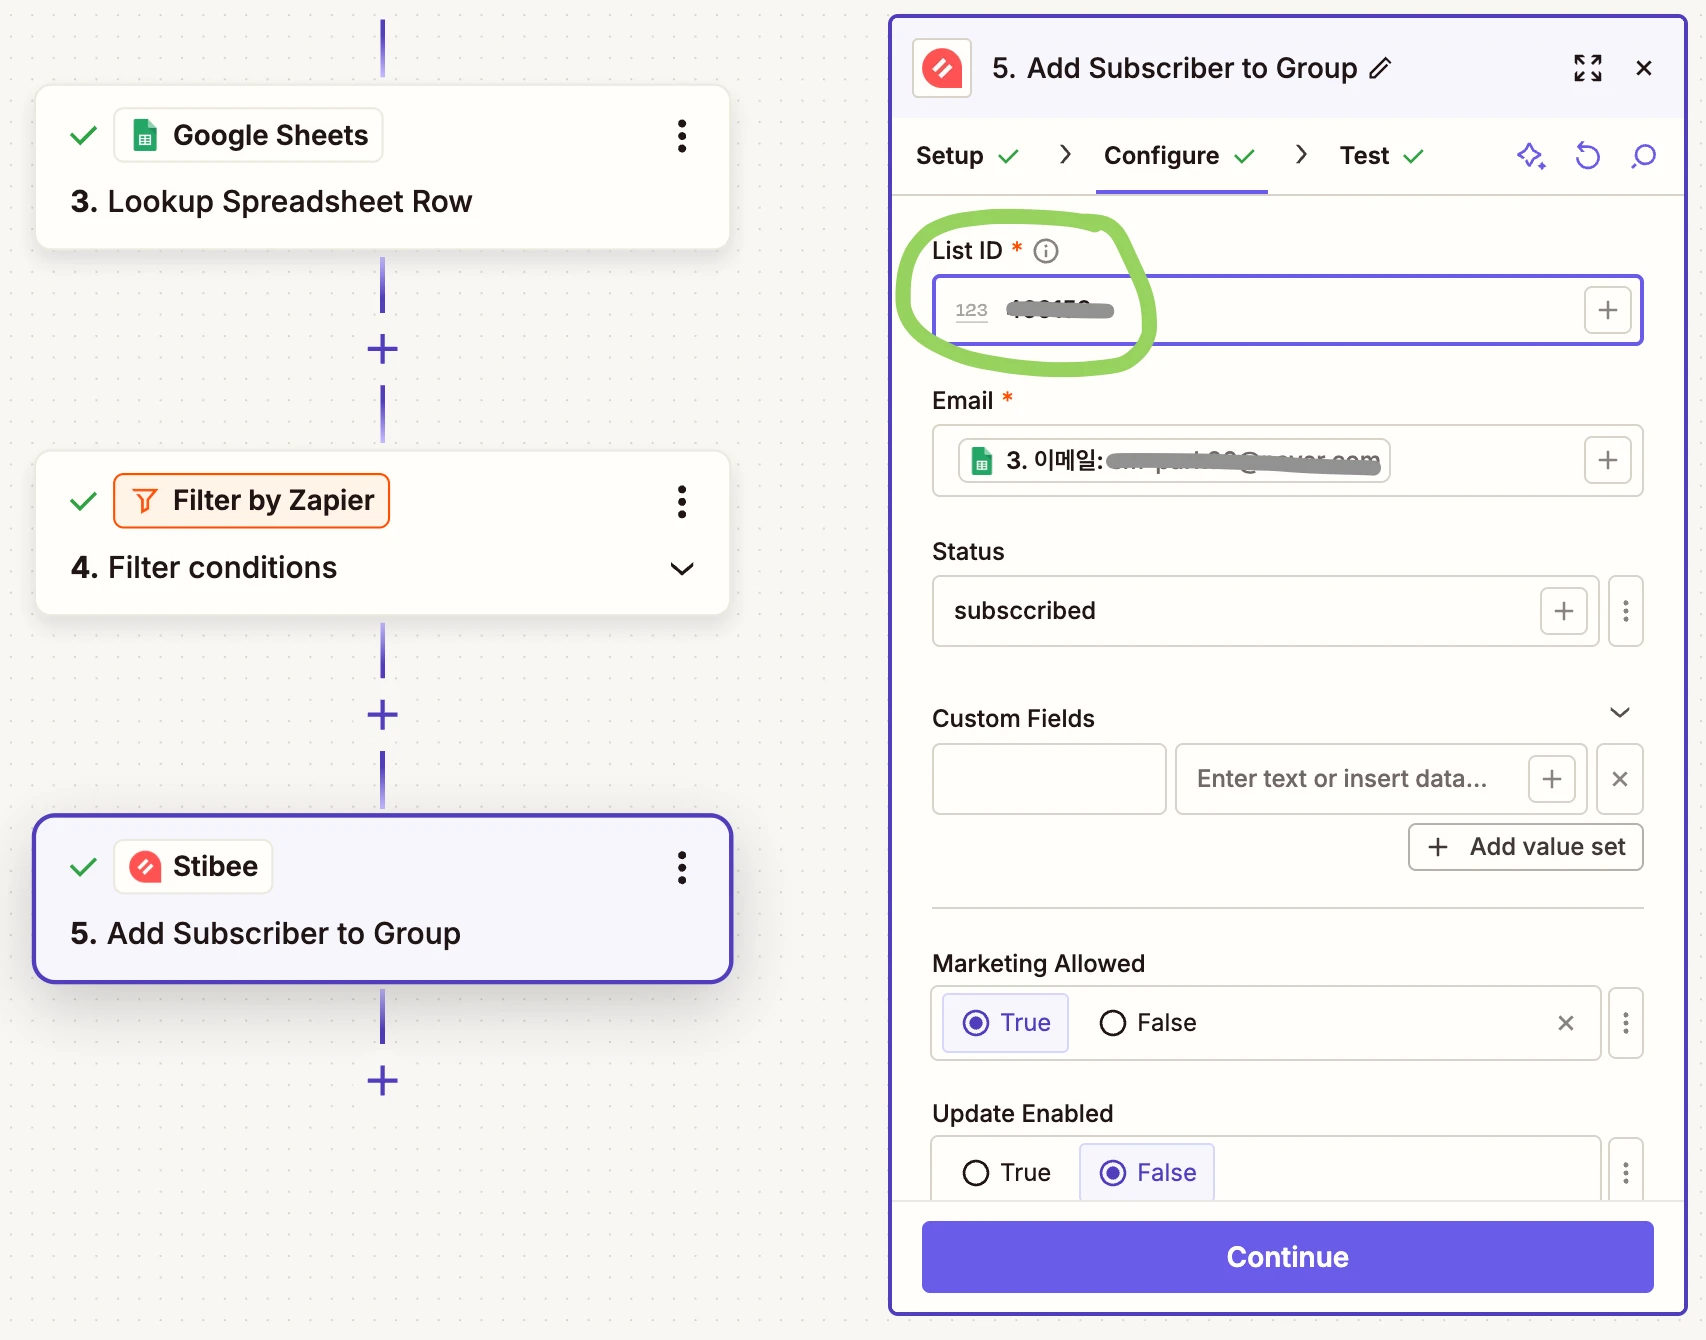This screenshot has height=1340, width=1706.
Task: Add a step below Stibee action
Action: click(382, 1080)
